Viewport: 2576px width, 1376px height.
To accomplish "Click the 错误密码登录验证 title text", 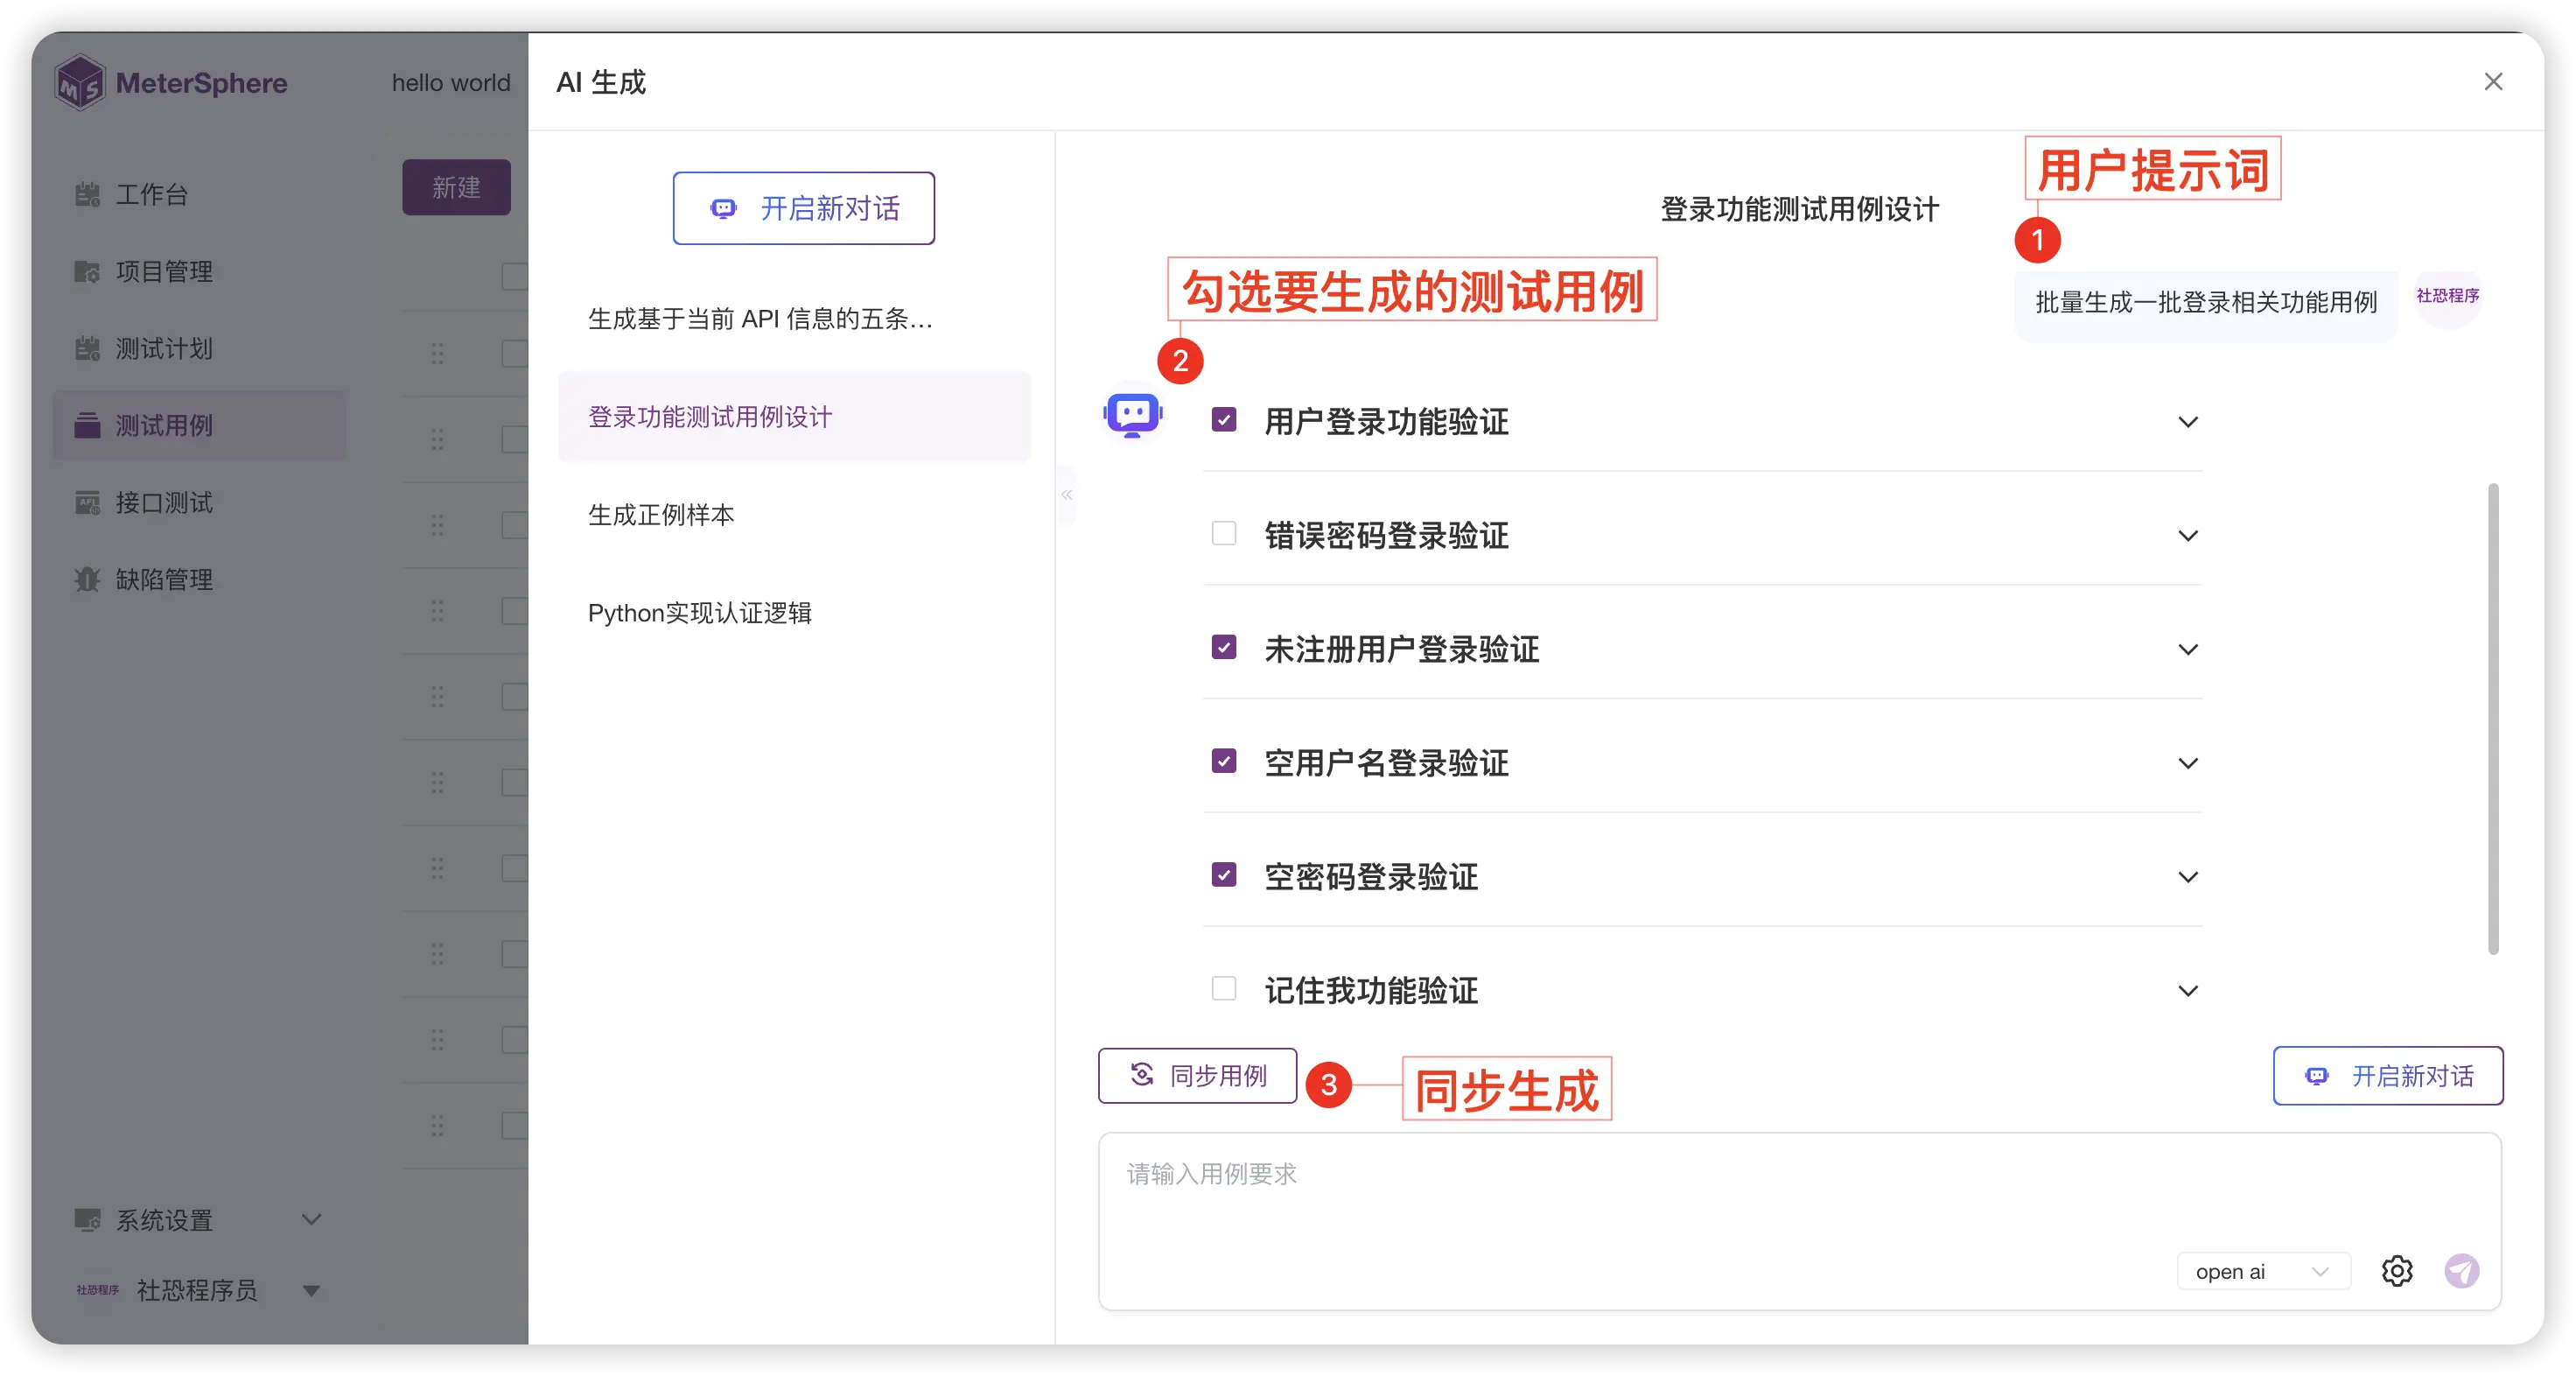I will 1386,536.
